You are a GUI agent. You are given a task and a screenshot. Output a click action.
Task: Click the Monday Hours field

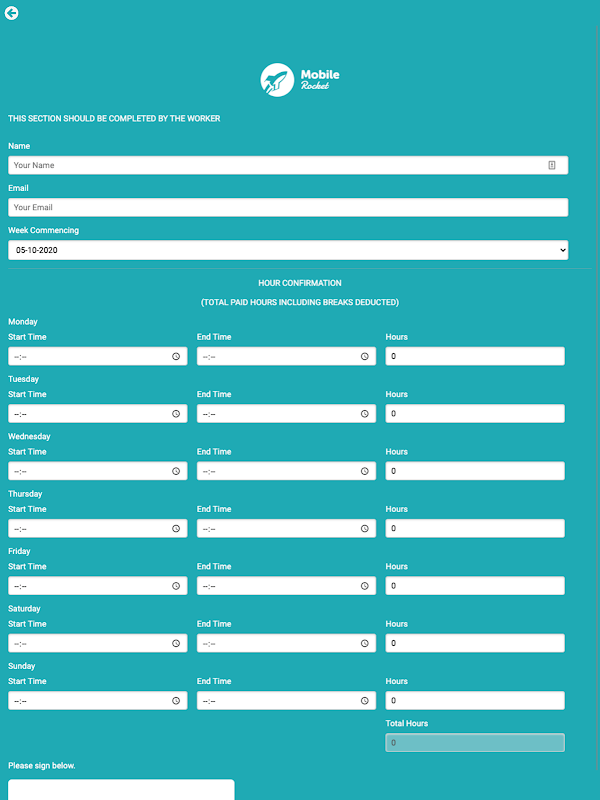475,356
